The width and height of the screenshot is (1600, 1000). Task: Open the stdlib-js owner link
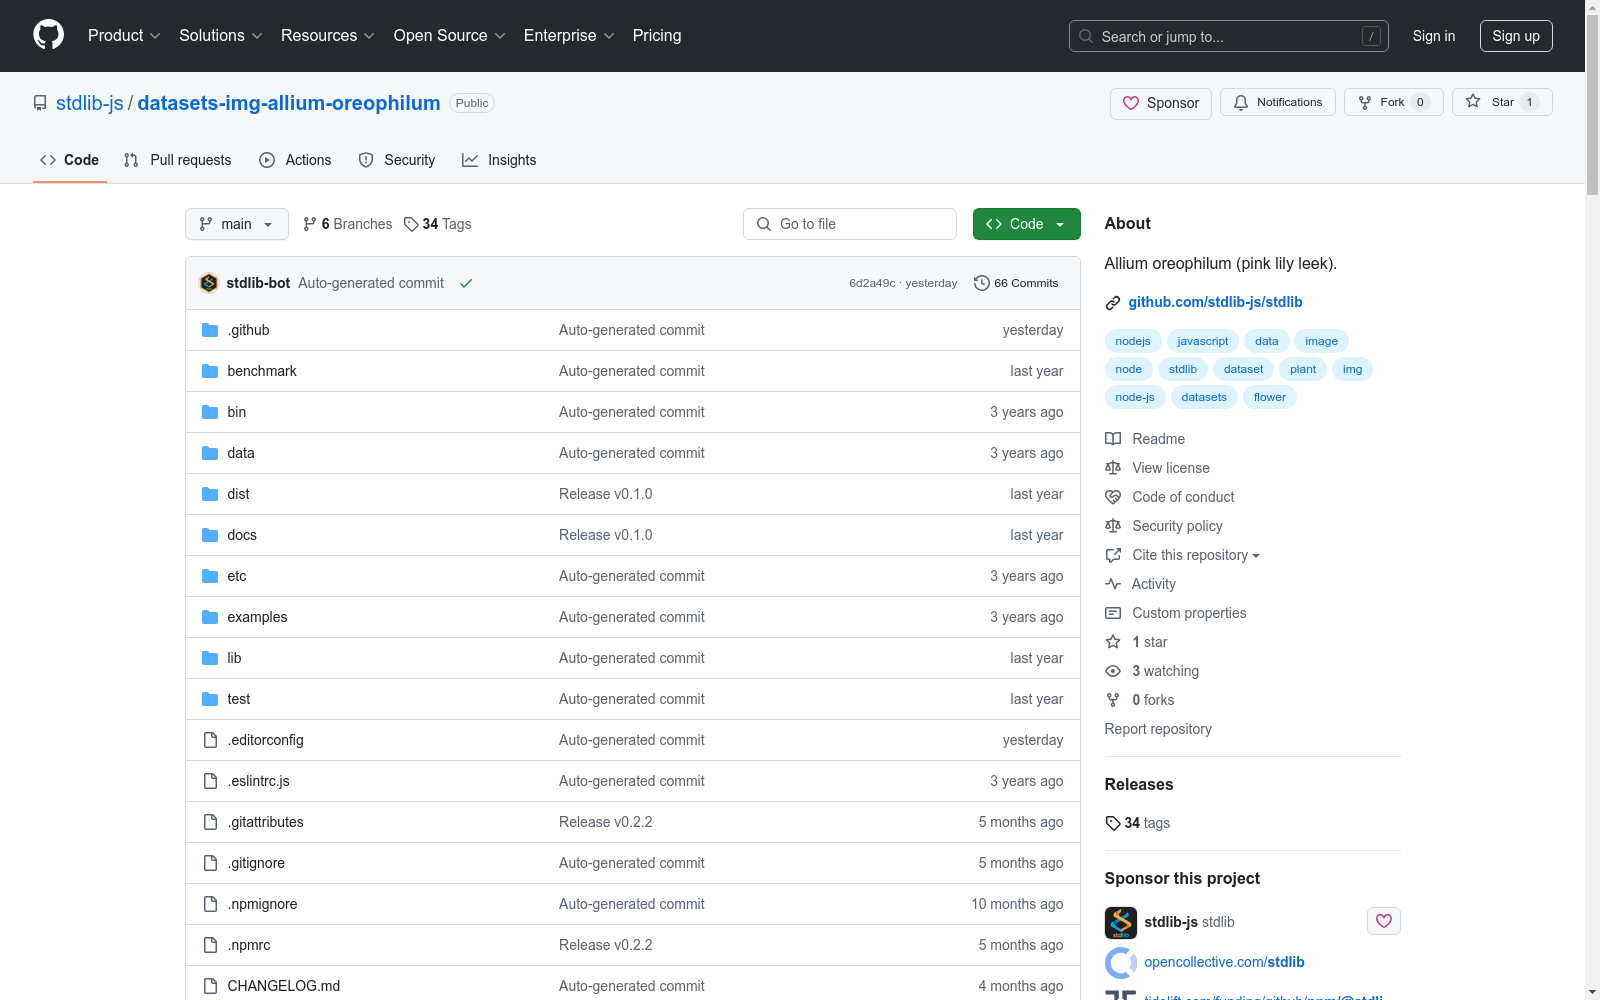90,103
